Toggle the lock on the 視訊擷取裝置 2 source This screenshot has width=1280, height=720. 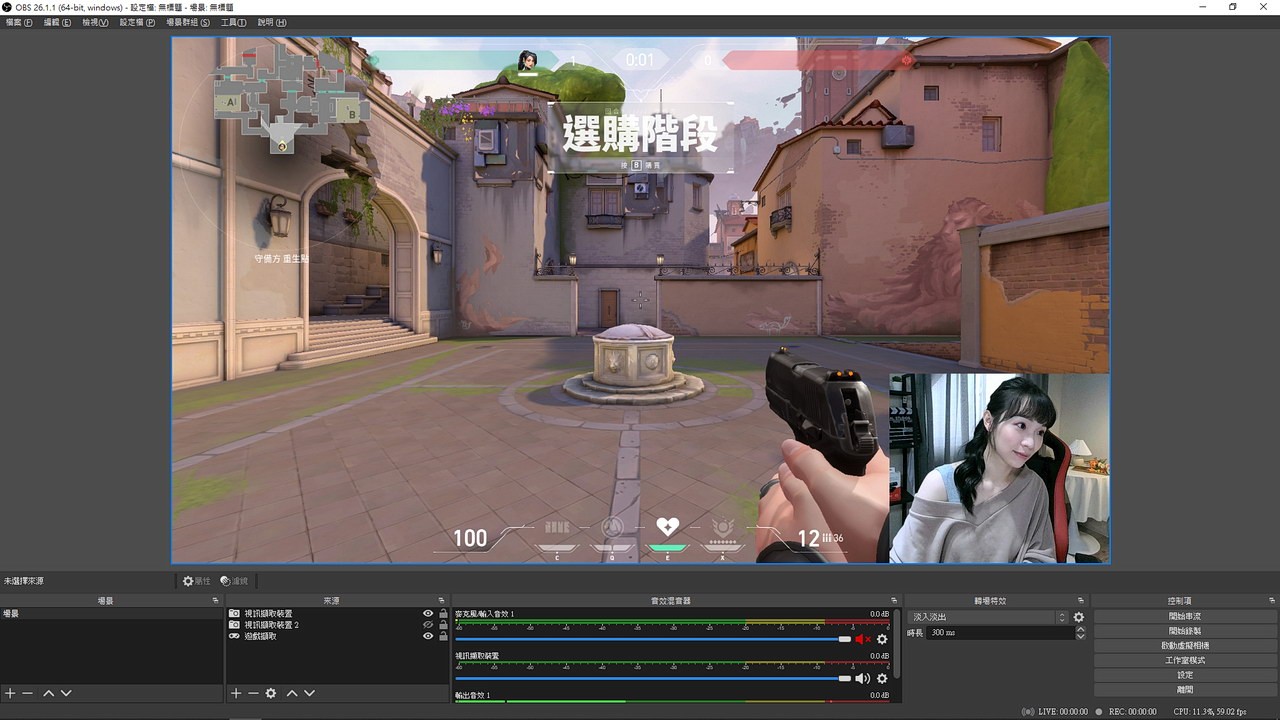(443, 625)
